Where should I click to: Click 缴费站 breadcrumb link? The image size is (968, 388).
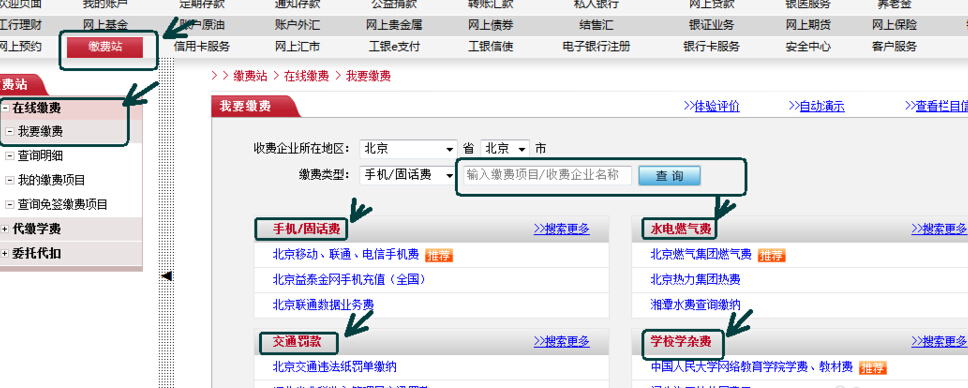[x=250, y=76]
